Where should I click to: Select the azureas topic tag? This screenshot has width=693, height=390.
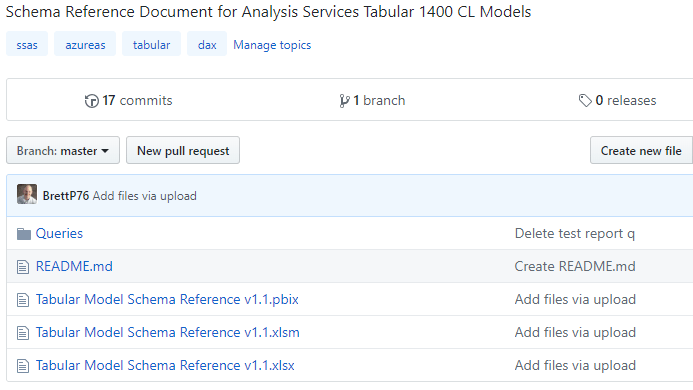point(85,44)
